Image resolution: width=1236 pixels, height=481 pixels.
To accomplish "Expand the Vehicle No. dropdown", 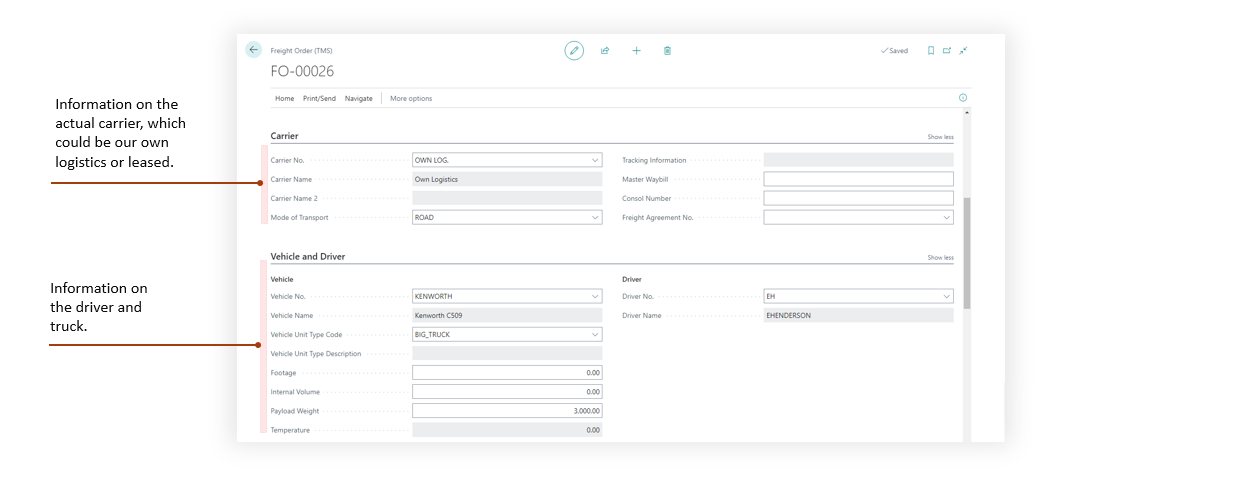I will [x=595, y=296].
